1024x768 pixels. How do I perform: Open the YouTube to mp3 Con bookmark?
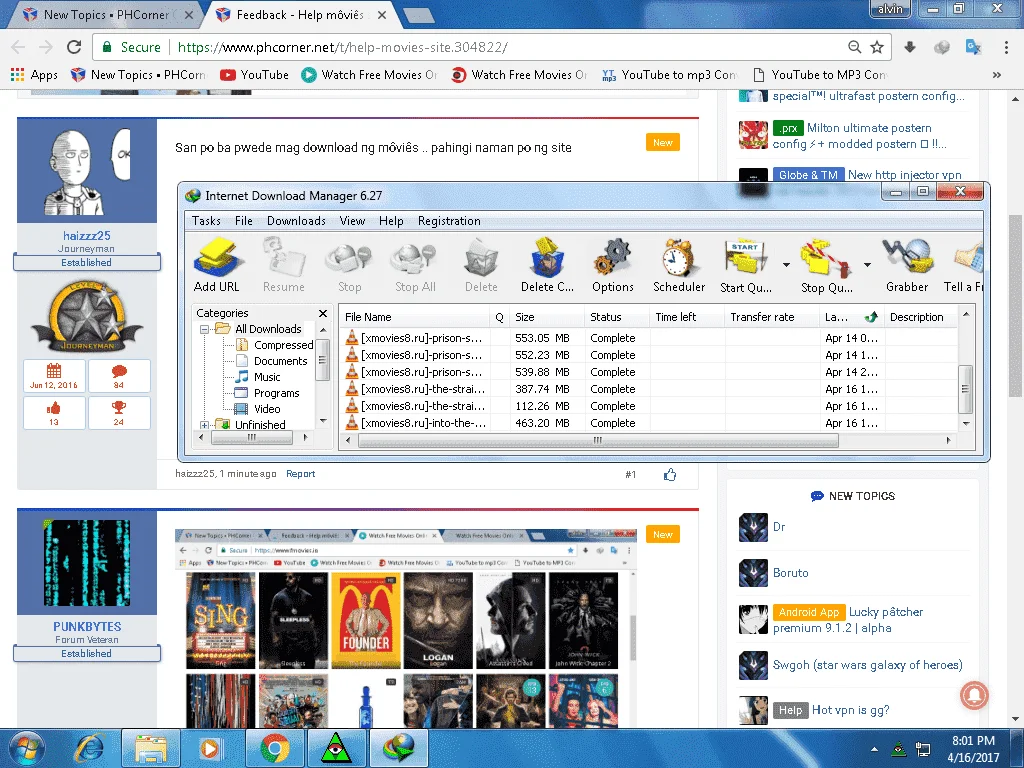[670, 74]
